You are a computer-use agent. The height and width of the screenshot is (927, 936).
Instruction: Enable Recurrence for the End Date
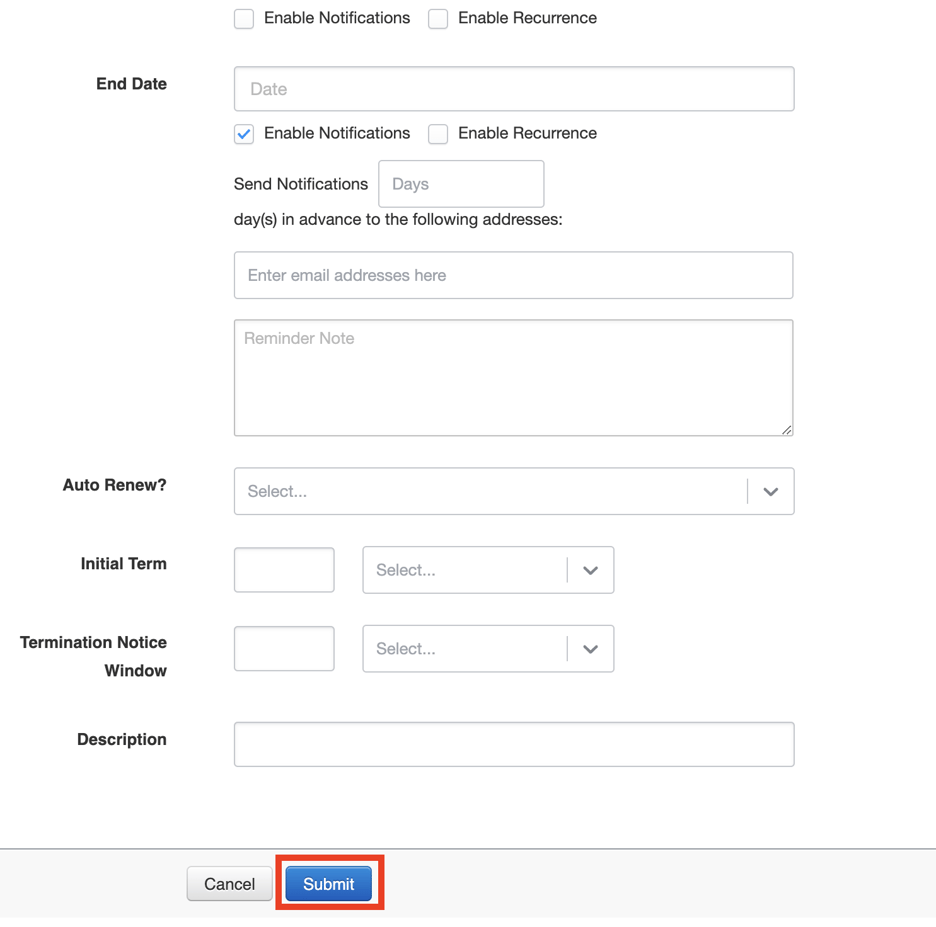pyautogui.click(x=437, y=133)
